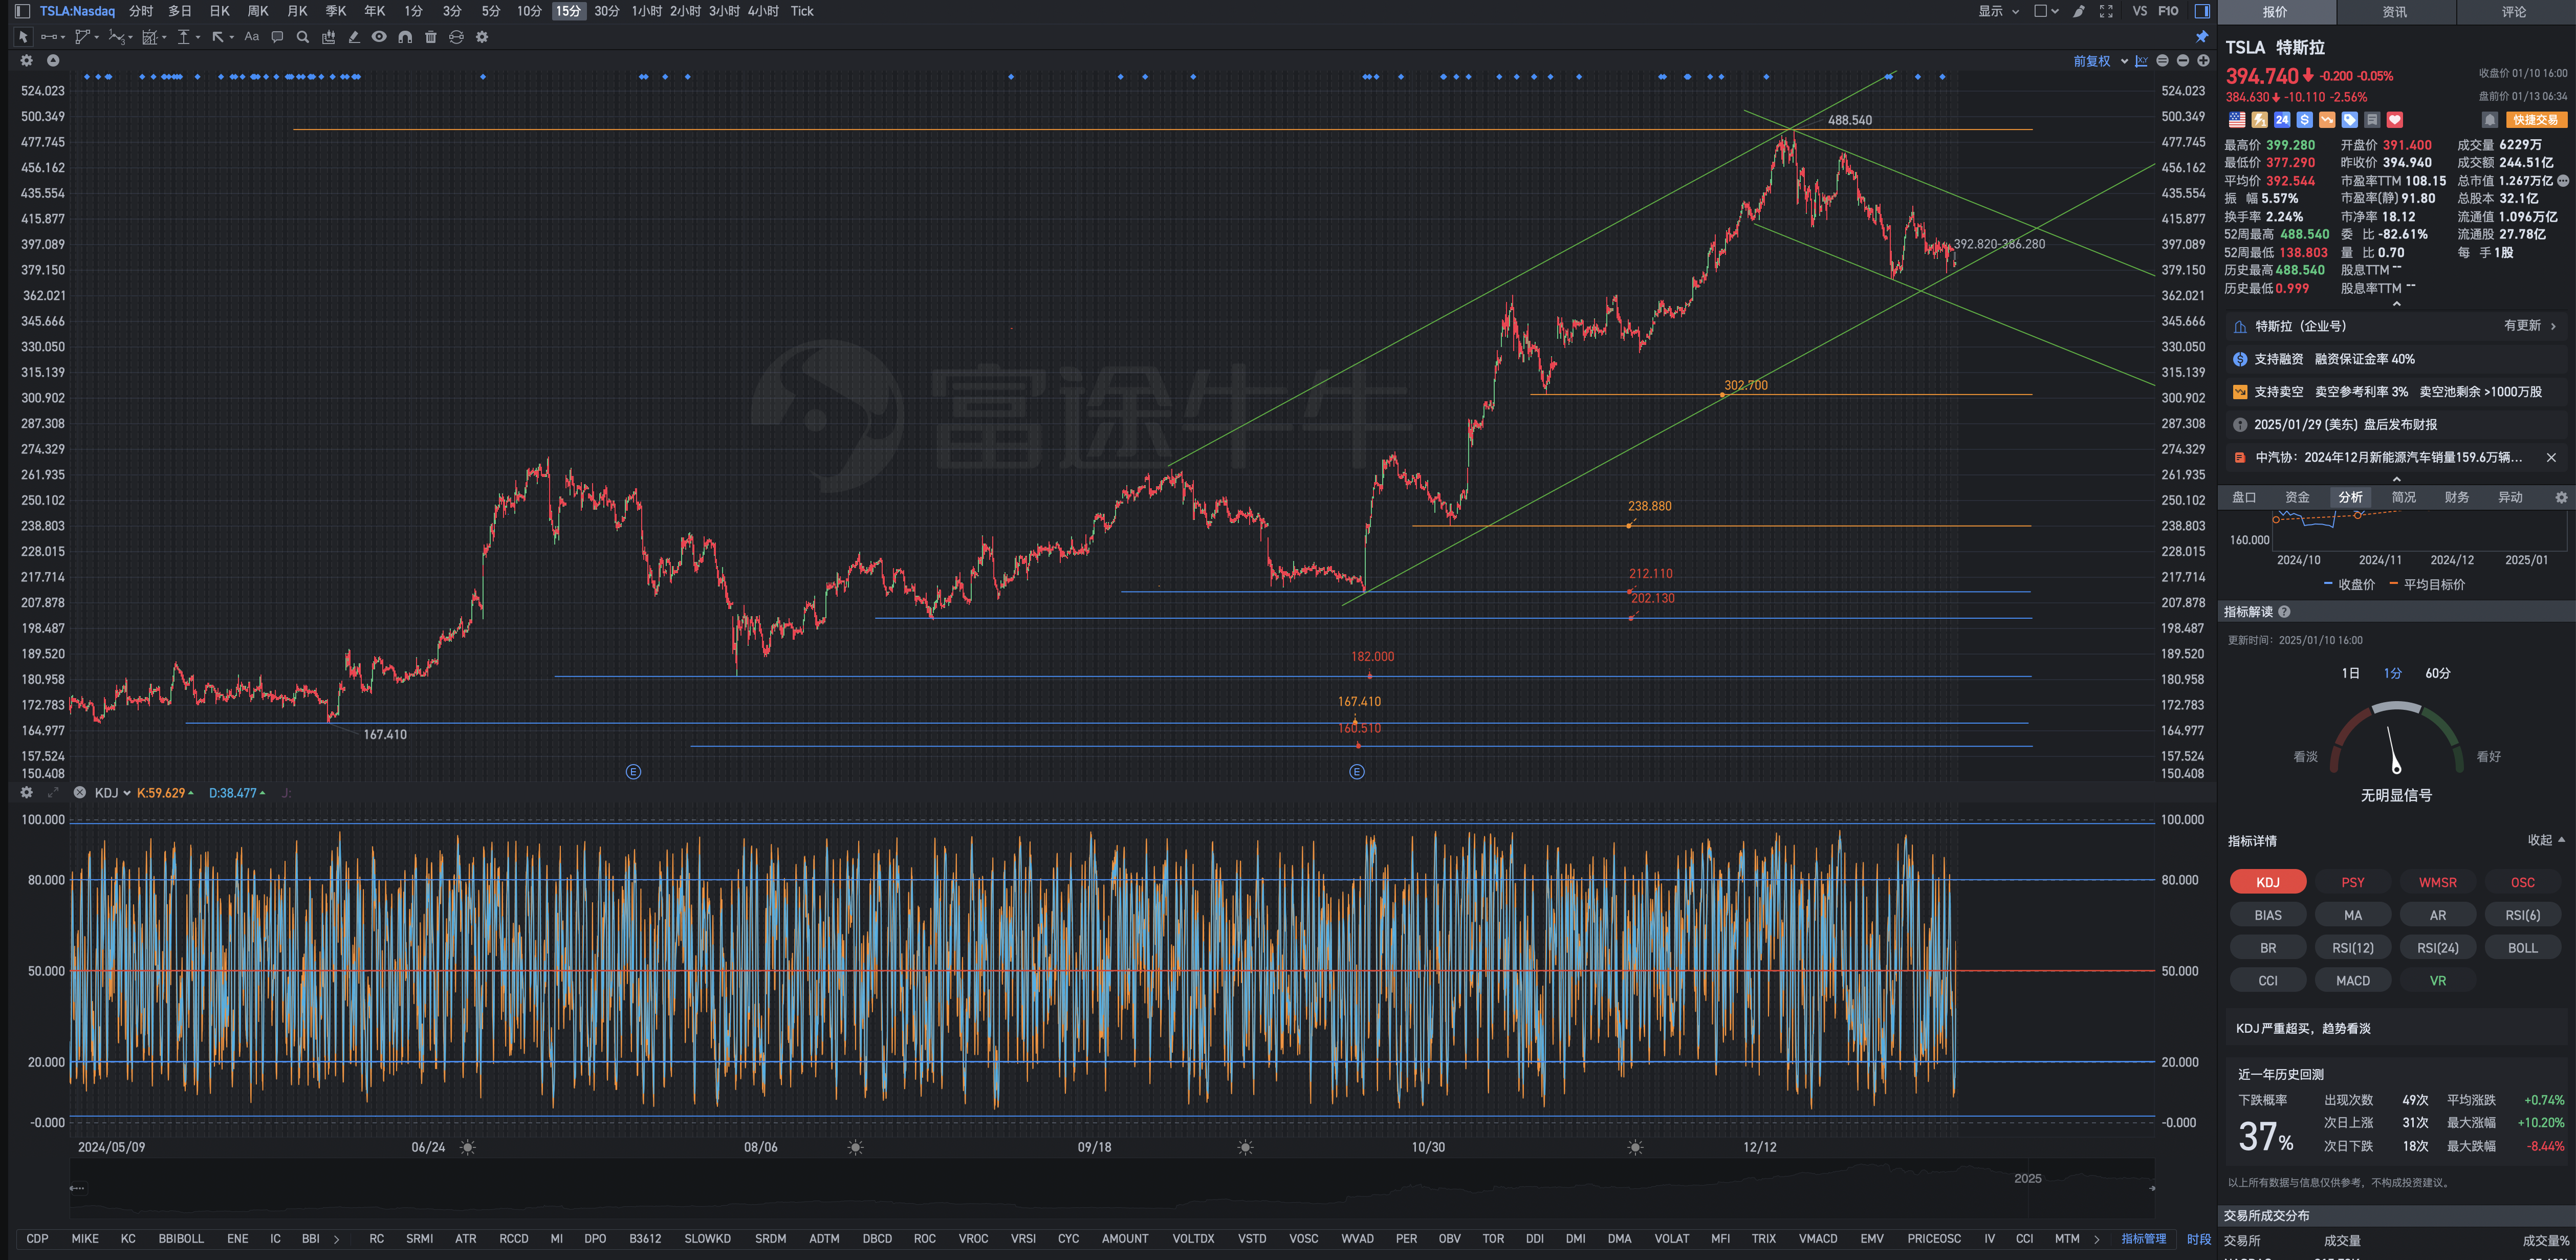This screenshot has width=2576, height=1260.
Task: Switch to the 财务 panel tab
Action: click(x=2457, y=497)
